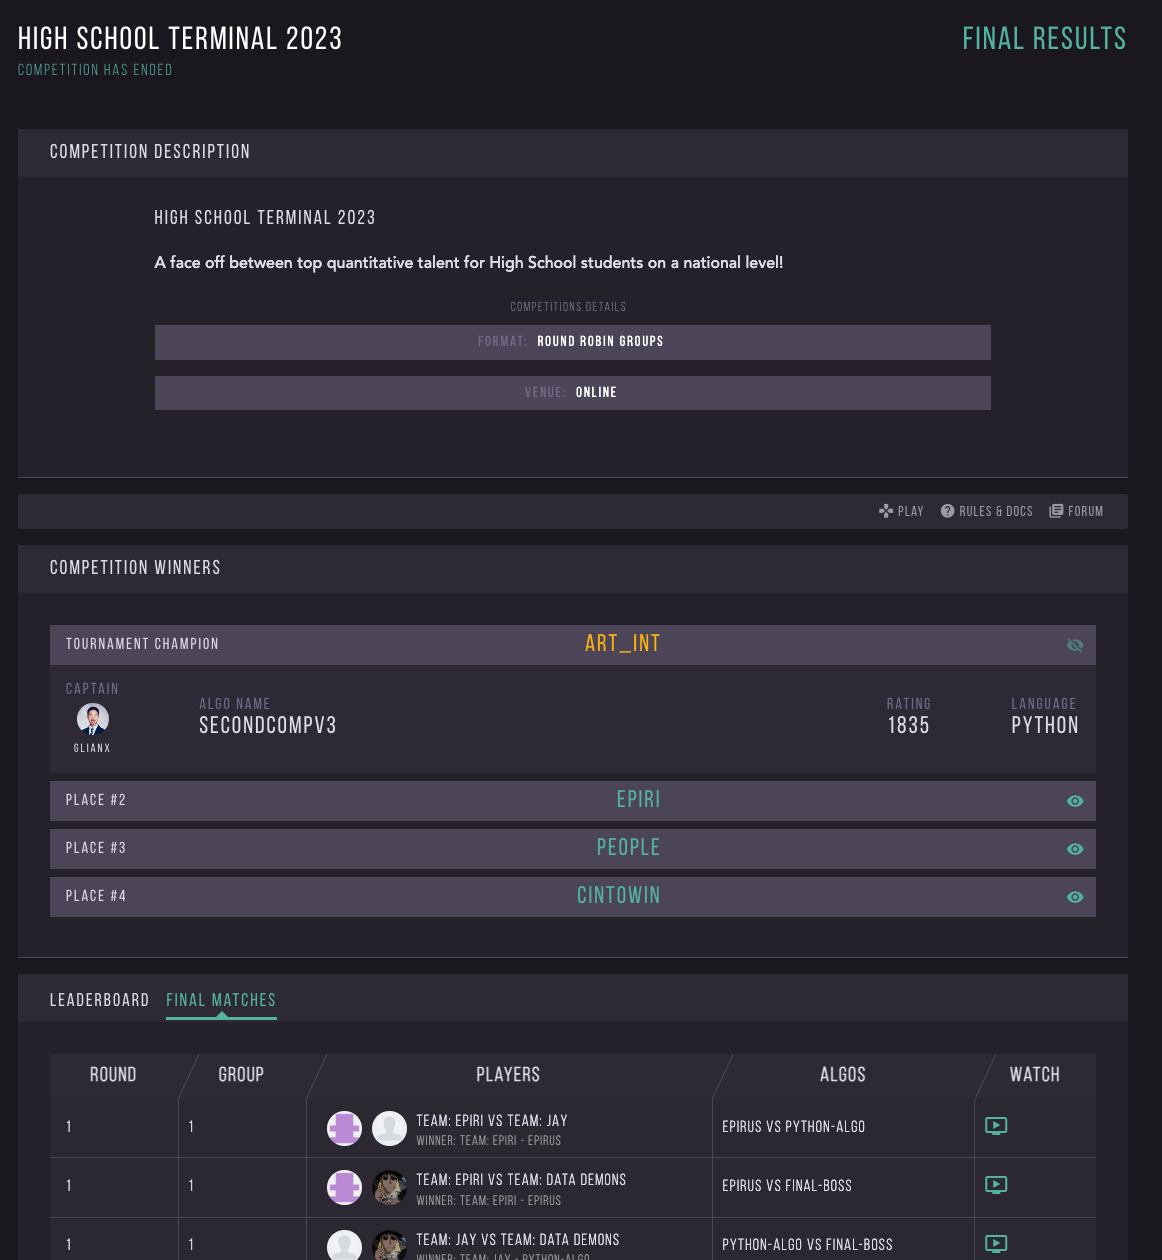Image resolution: width=1162 pixels, height=1260 pixels.
Task: Click the ART_INT champion team name
Action: (623, 643)
